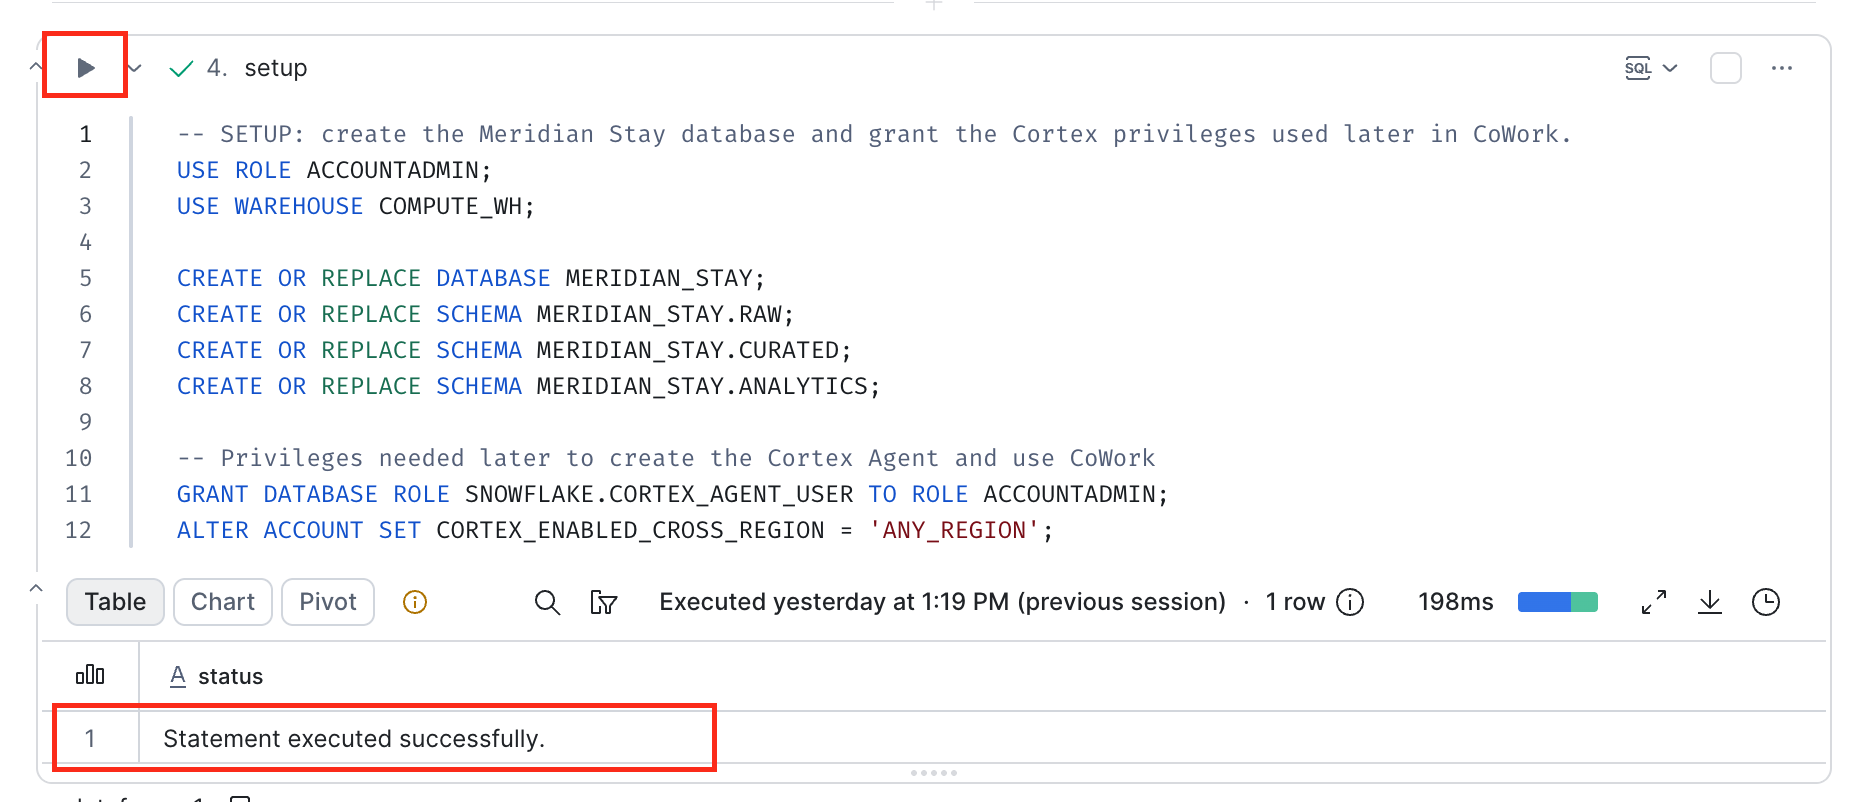Click the results panel resize handle dots
The image size is (1854, 802).
(x=934, y=773)
